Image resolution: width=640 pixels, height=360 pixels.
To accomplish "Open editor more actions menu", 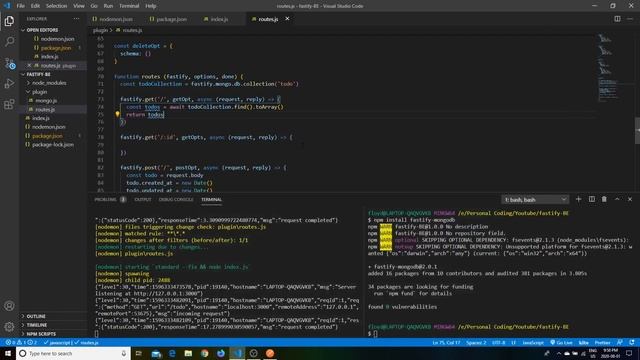I will (630, 19).
